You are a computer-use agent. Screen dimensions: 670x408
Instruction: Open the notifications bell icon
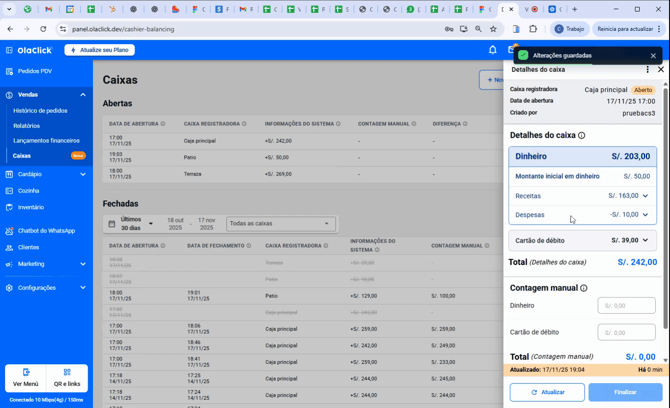point(493,50)
